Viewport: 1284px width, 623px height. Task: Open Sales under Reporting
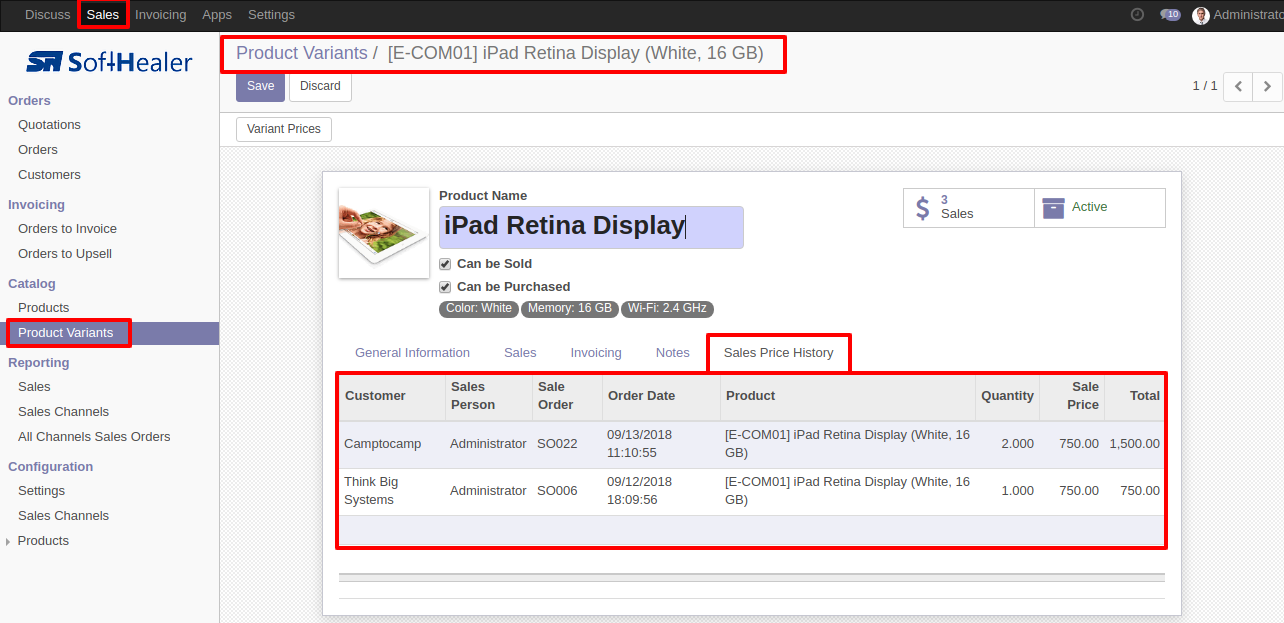pyautogui.click(x=34, y=387)
